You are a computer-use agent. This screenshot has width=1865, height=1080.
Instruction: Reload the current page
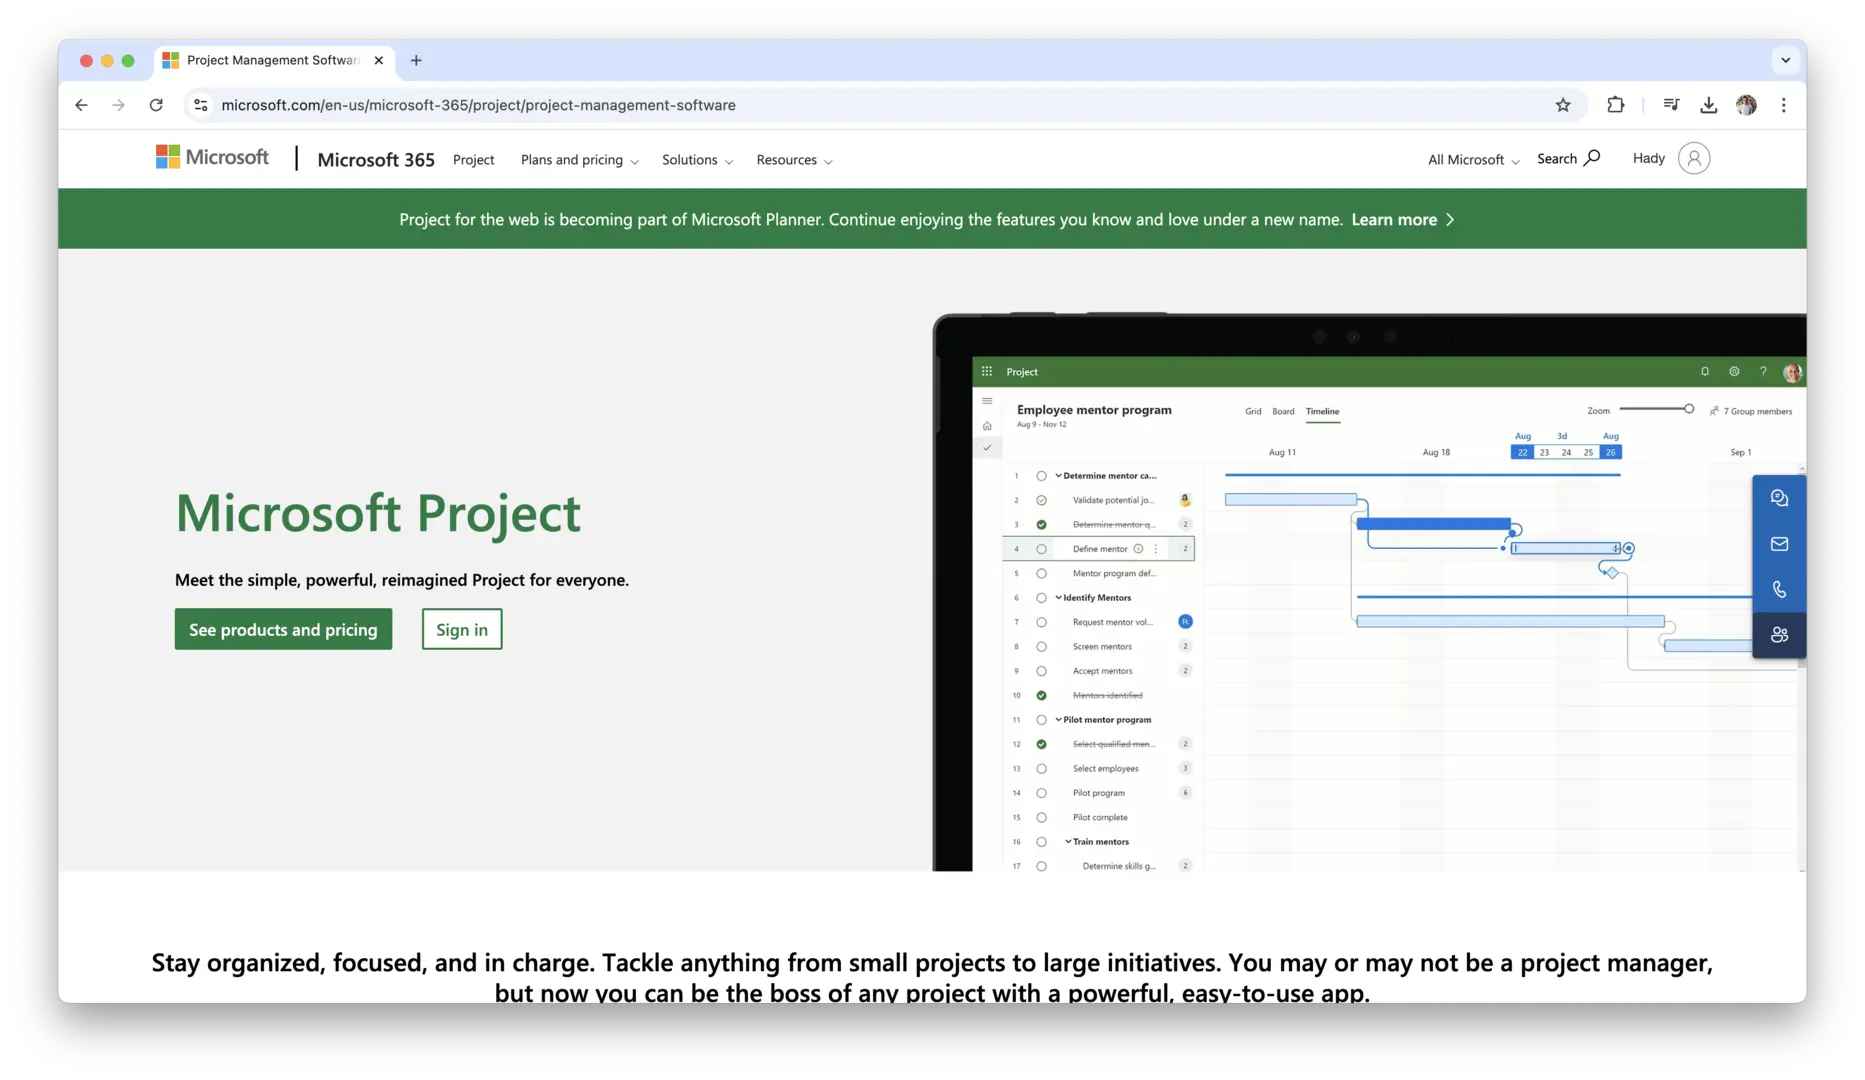point(156,105)
